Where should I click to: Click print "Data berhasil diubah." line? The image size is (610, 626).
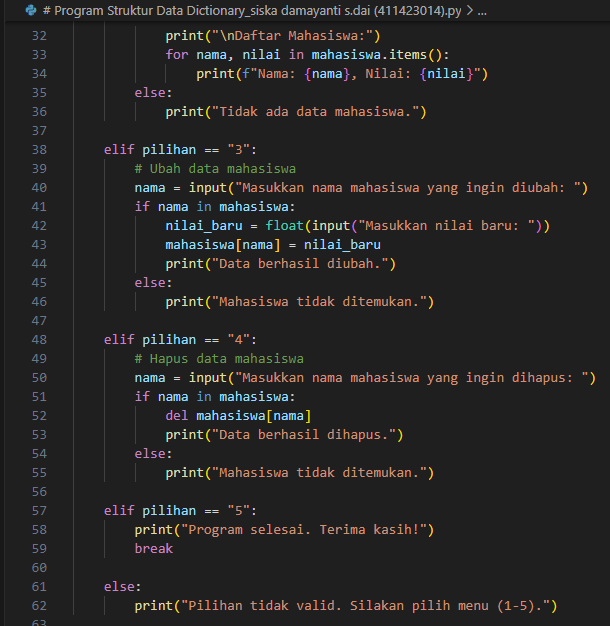click(x=281, y=264)
